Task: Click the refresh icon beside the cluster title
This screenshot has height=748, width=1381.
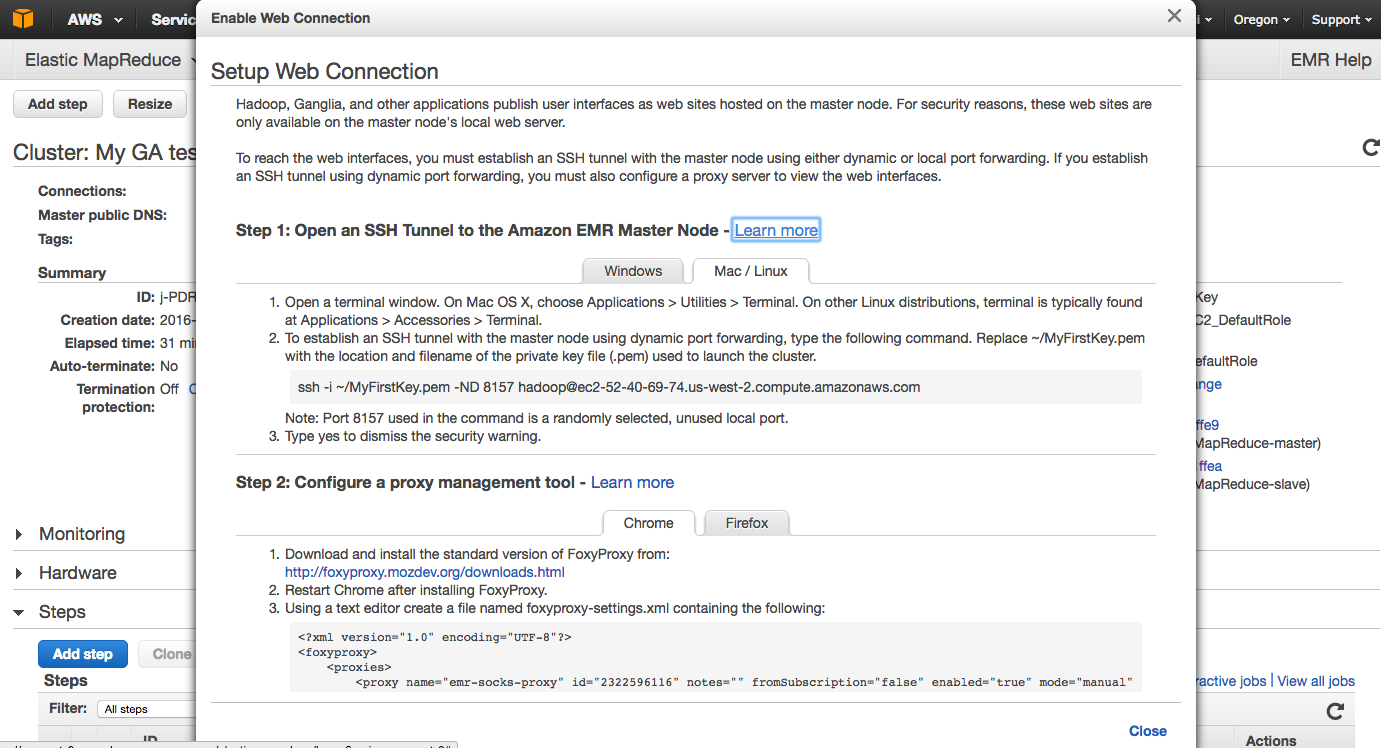Action: (1371, 148)
